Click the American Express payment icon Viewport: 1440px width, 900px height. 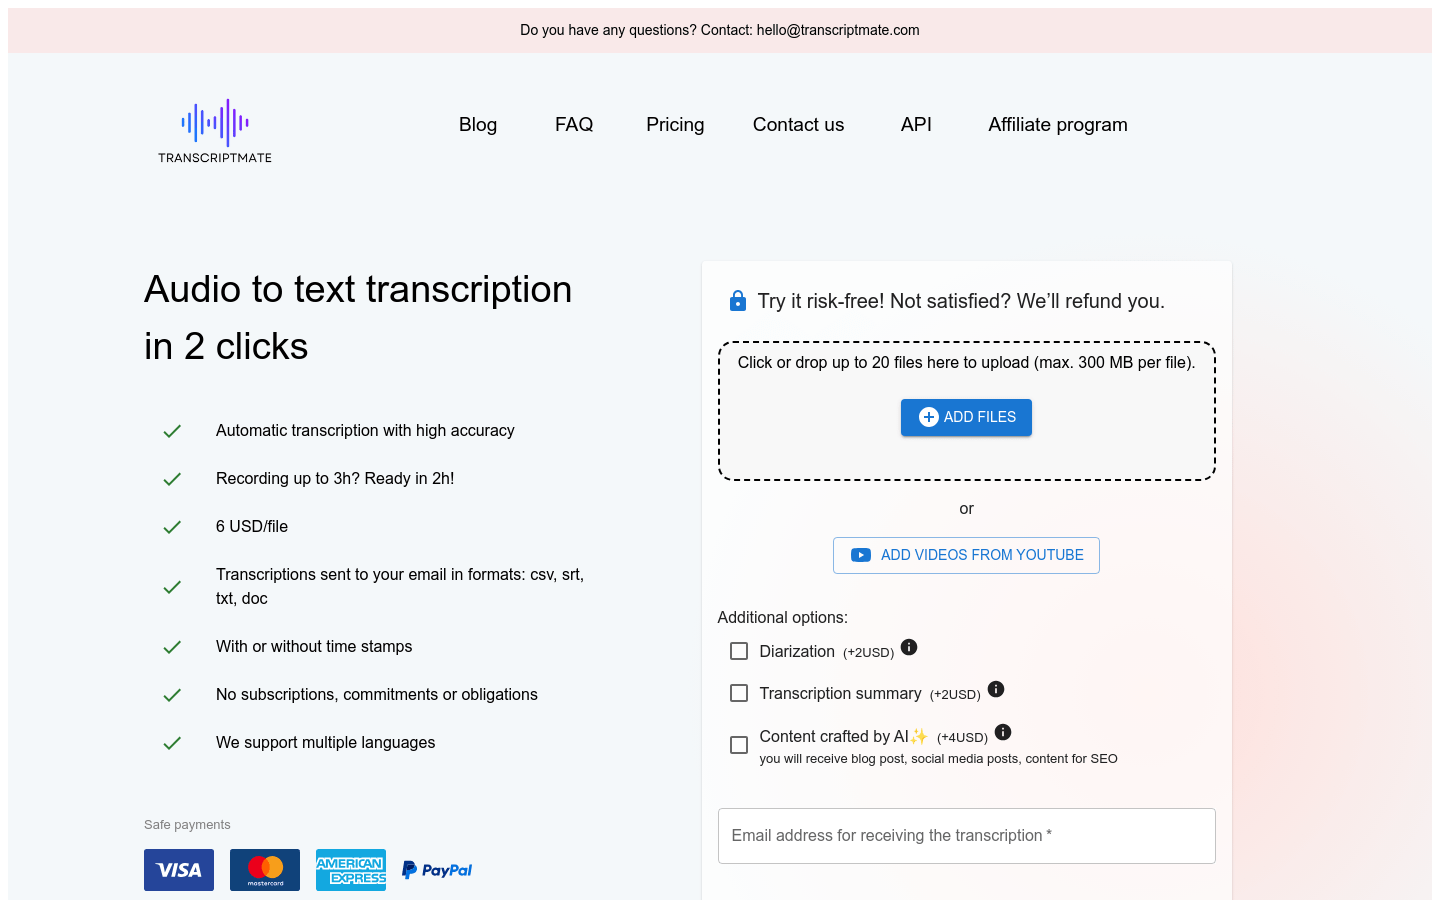(351, 870)
